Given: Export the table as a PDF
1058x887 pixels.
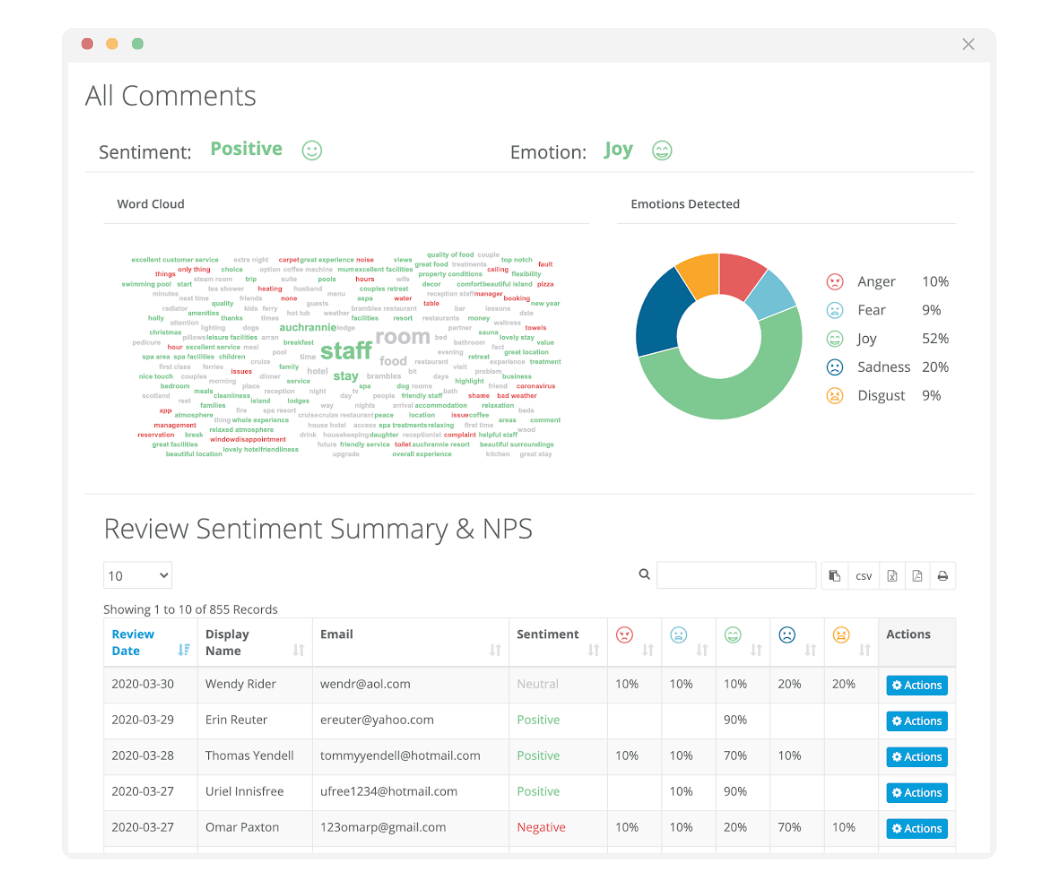Looking at the screenshot, I should [x=917, y=576].
